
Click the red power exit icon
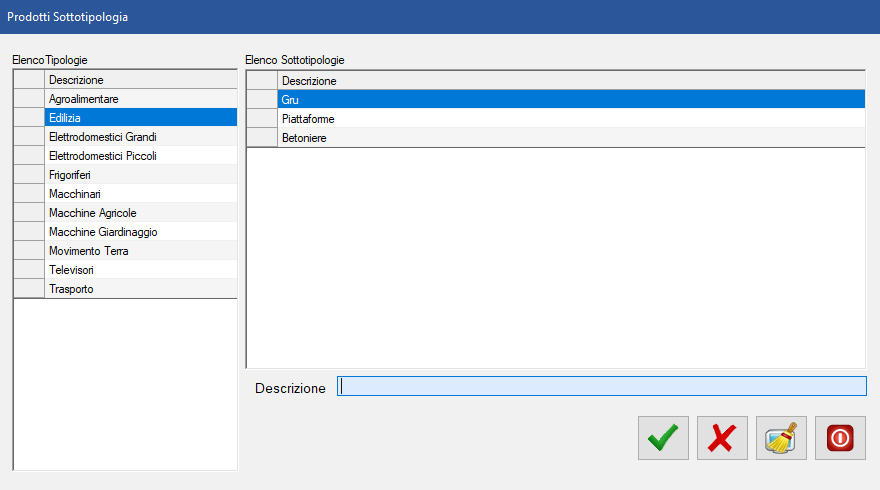[840, 438]
